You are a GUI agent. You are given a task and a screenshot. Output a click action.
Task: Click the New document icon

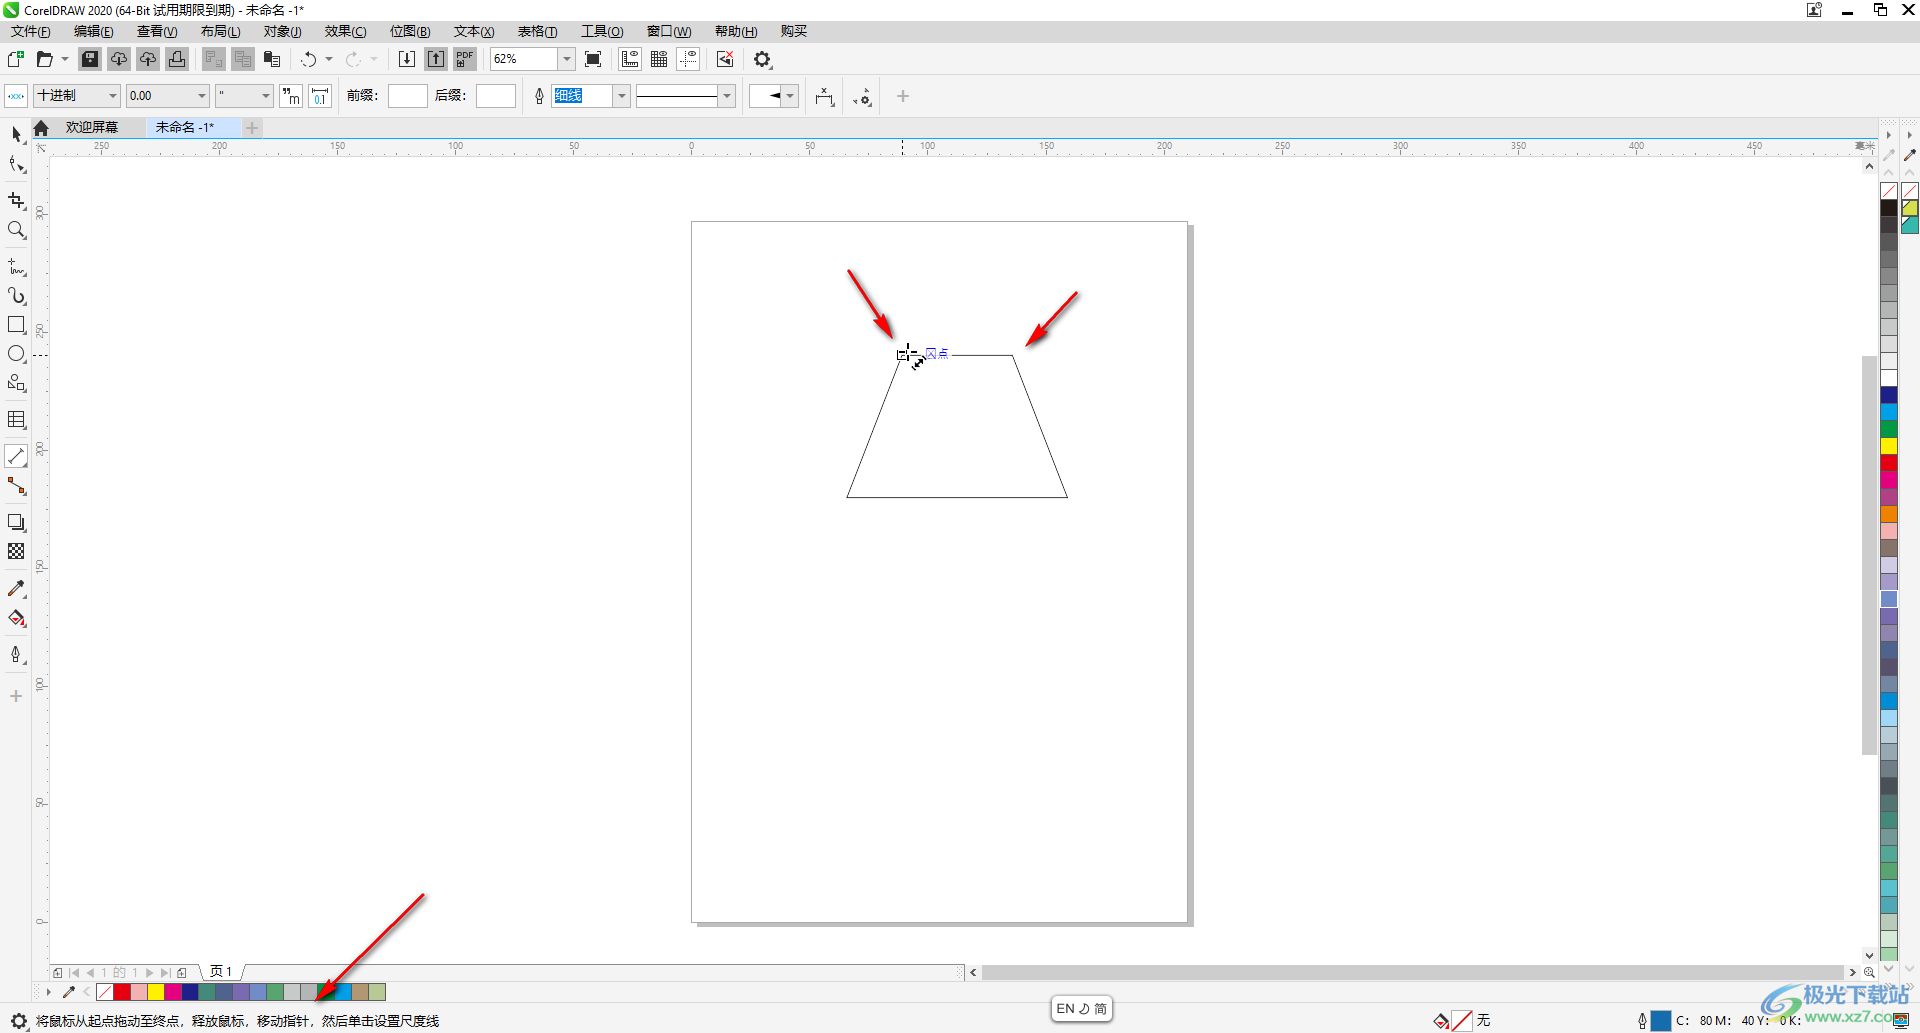pos(16,59)
